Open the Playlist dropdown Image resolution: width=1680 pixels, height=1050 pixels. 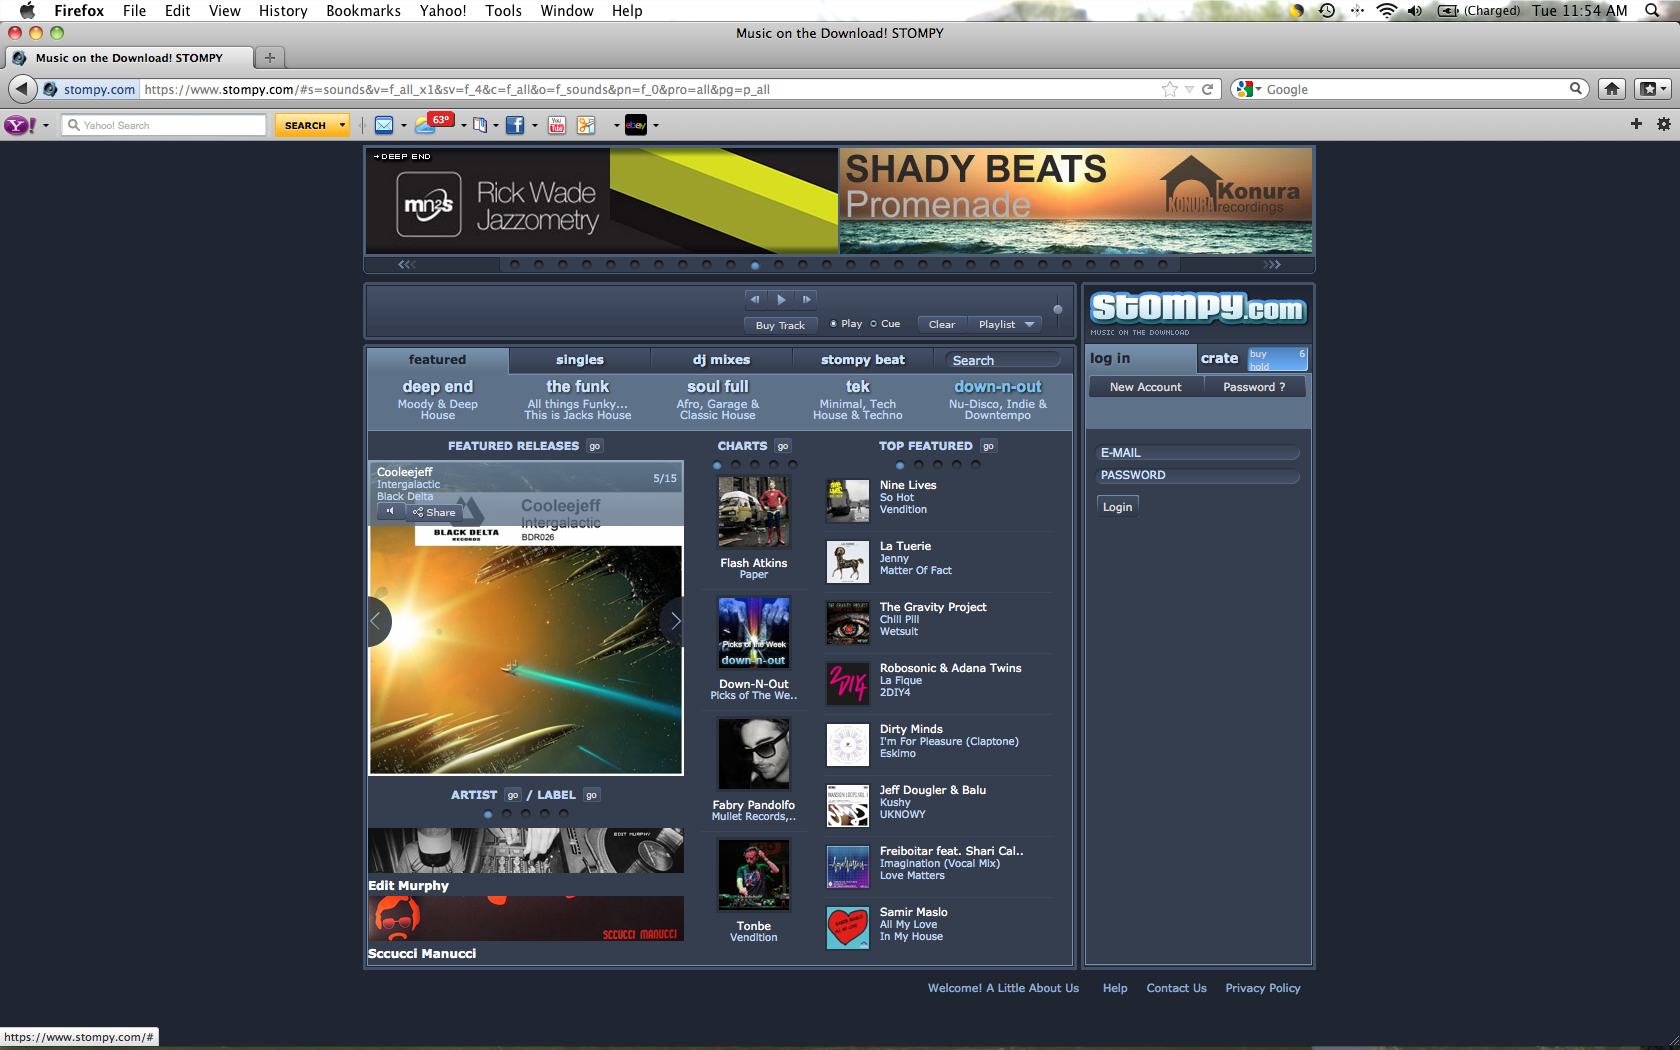(1006, 324)
